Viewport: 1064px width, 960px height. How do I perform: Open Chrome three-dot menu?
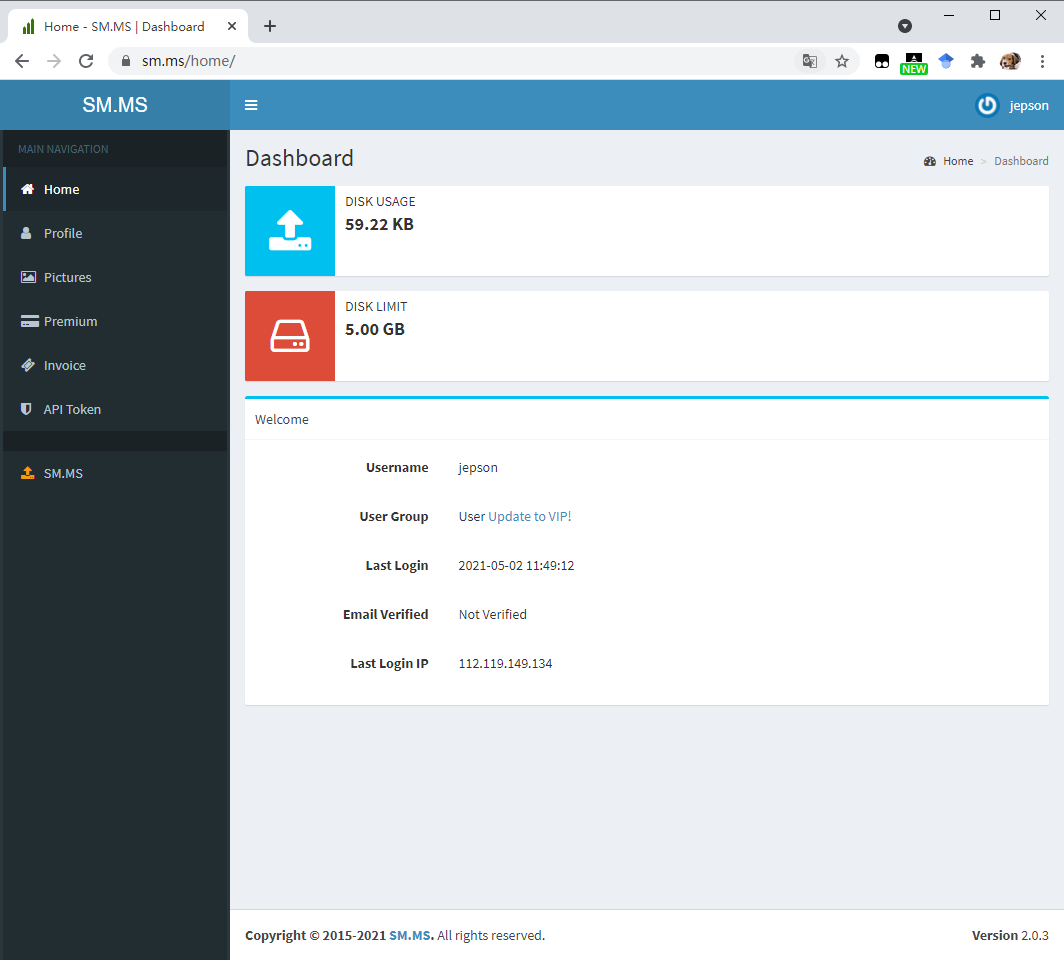coord(1042,61)
